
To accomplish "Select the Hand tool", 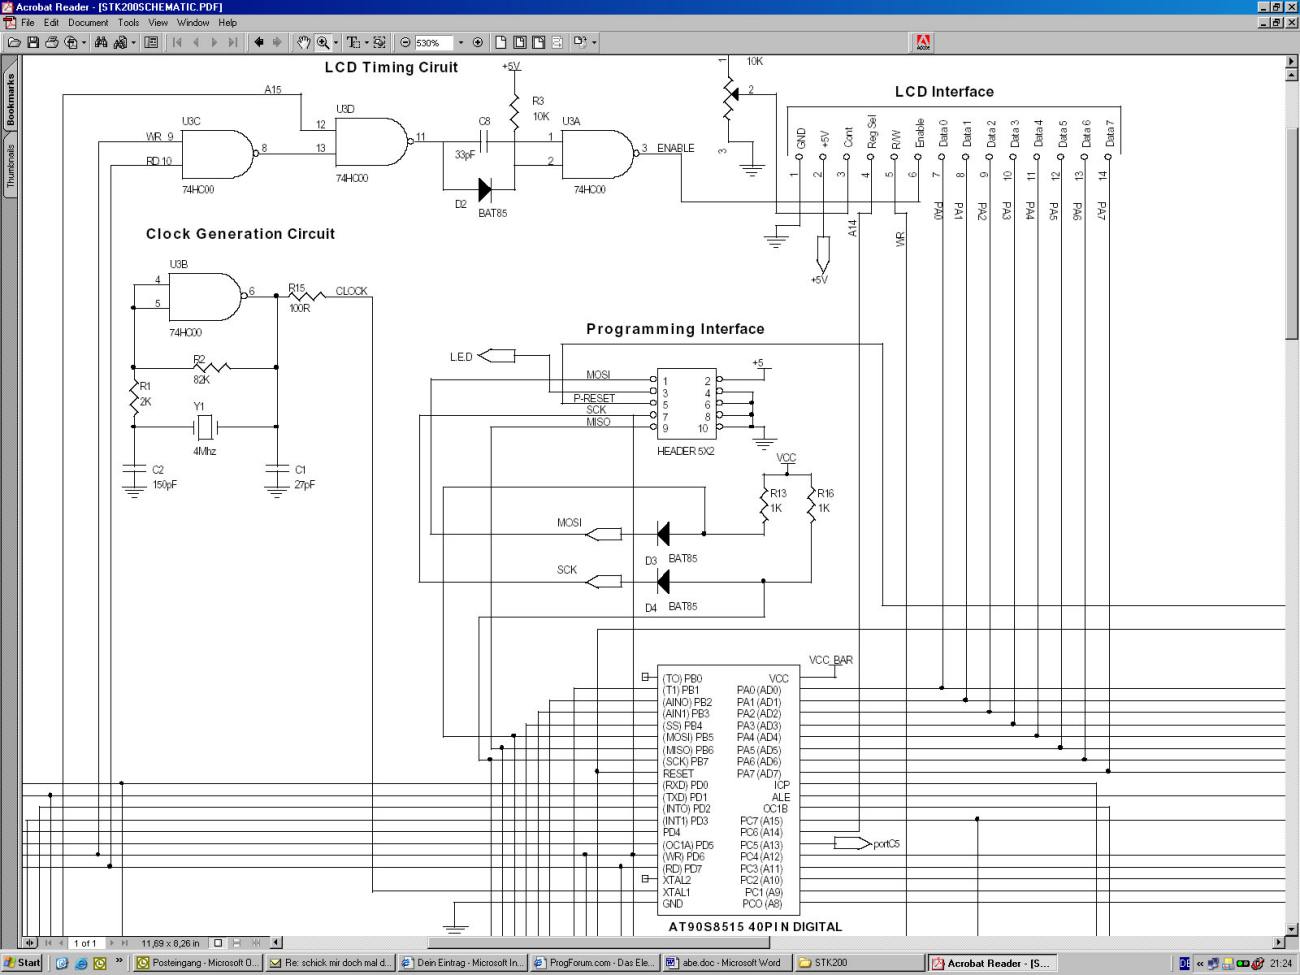I will click(x=303, y=42).
